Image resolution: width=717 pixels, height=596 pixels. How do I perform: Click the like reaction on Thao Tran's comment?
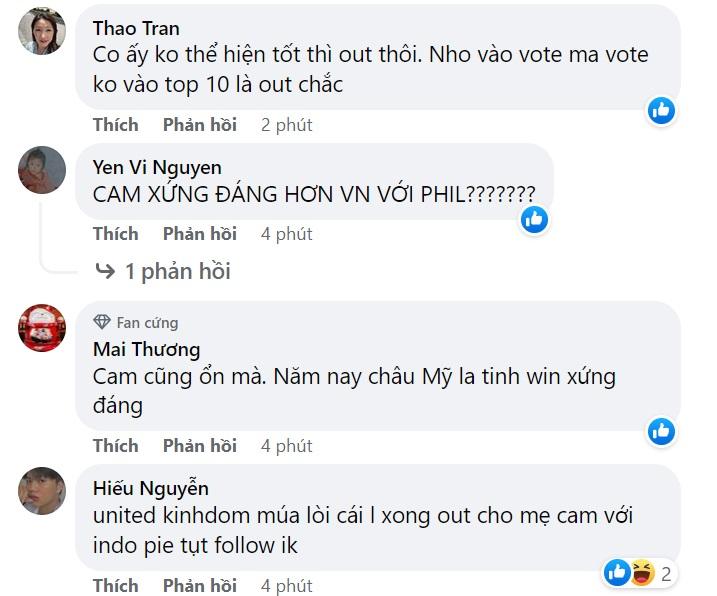pyautogui.click(x=661, y=110)
